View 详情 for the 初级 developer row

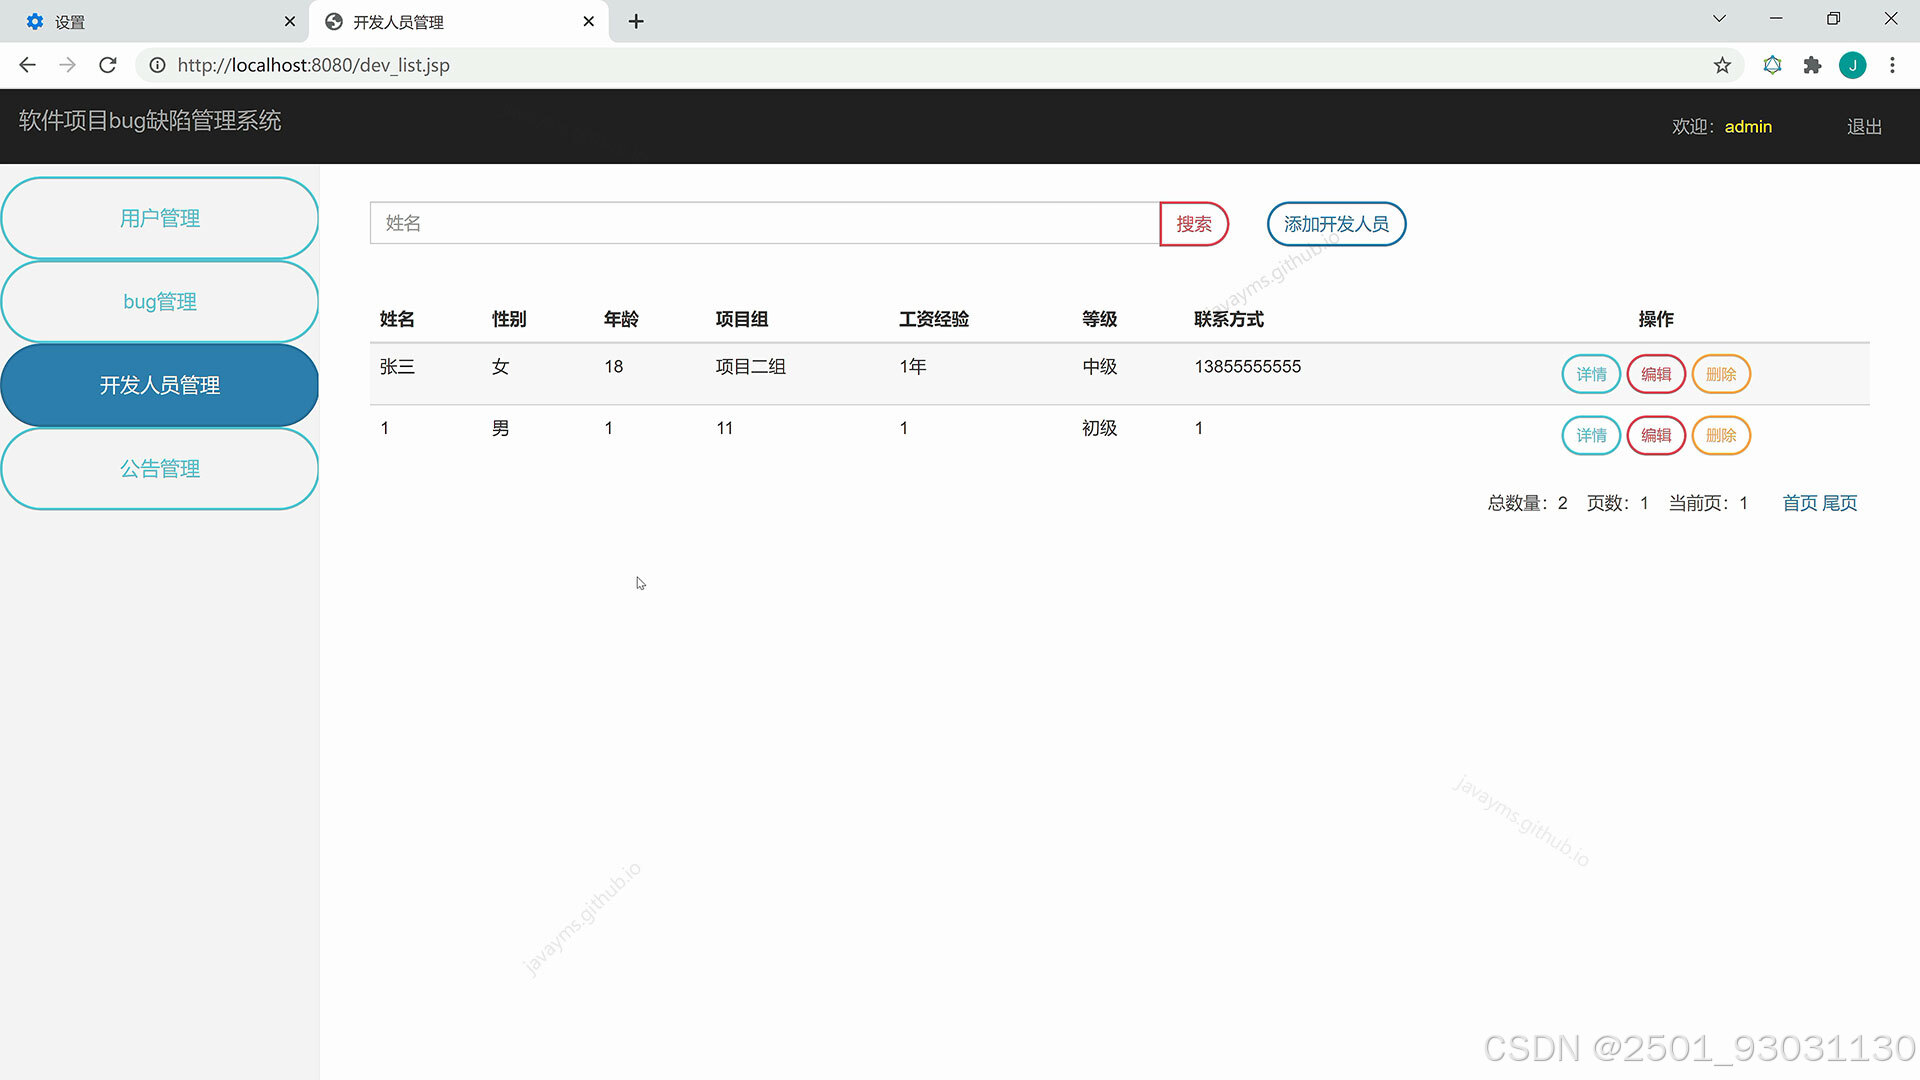(1591, 435)
